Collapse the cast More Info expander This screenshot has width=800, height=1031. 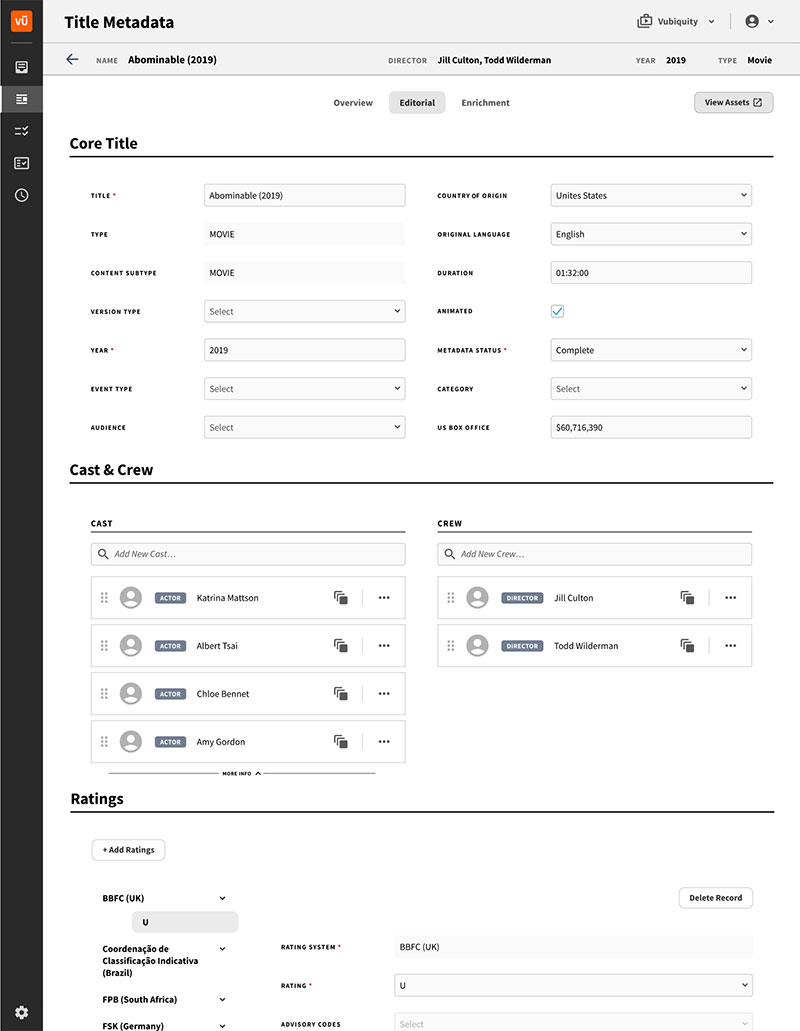click(x=241, y=773)
